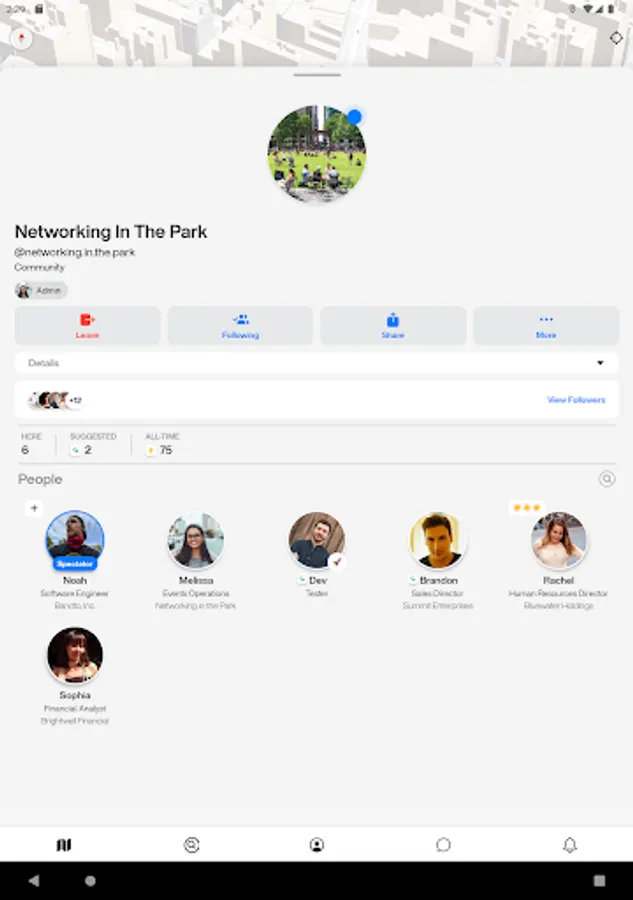This screenshot has width=633, height=900.
Task: Tap the bottom sheet grab handle
Action: coord(317,75)
